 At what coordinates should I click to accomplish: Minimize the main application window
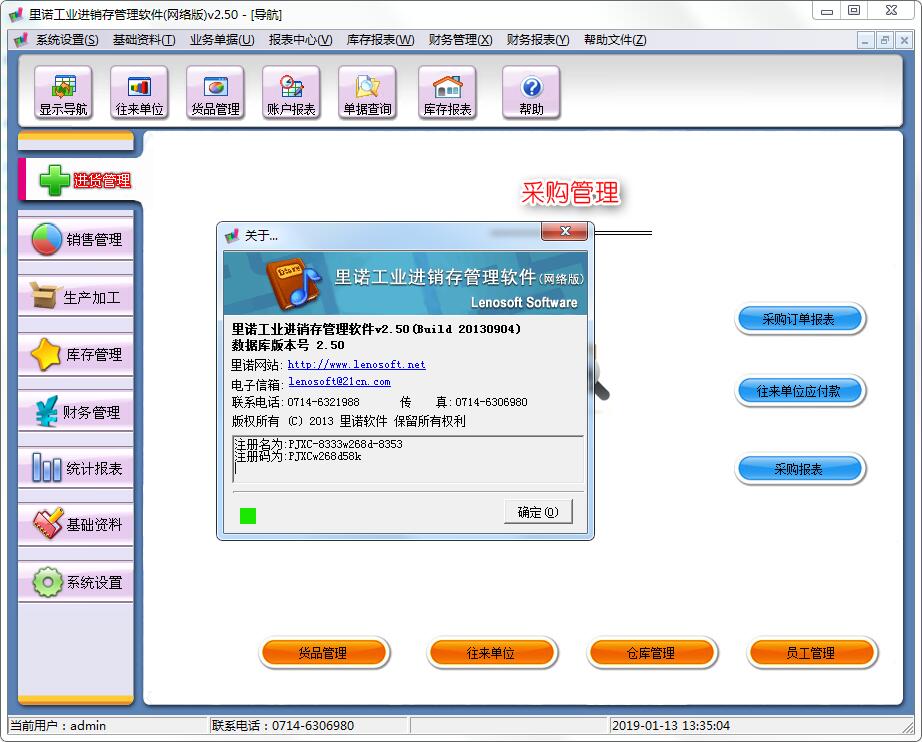pos(827,11)
